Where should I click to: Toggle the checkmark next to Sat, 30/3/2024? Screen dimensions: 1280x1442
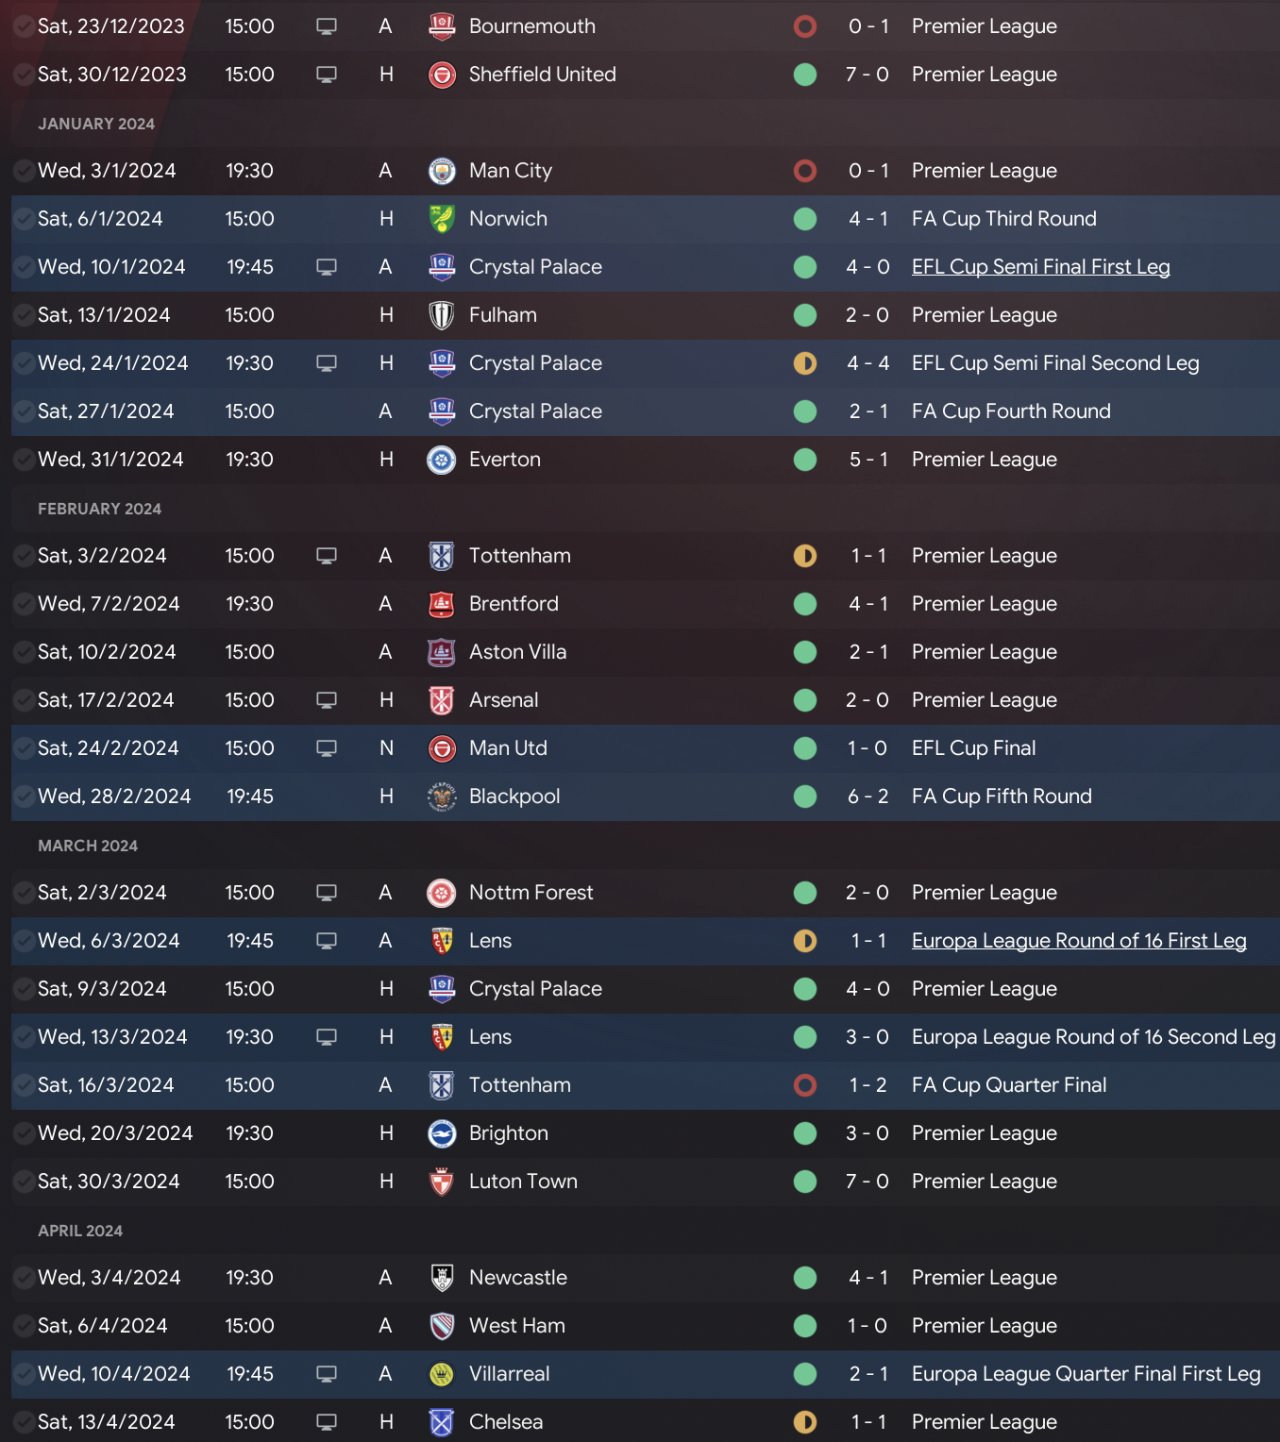point(23,1182)
